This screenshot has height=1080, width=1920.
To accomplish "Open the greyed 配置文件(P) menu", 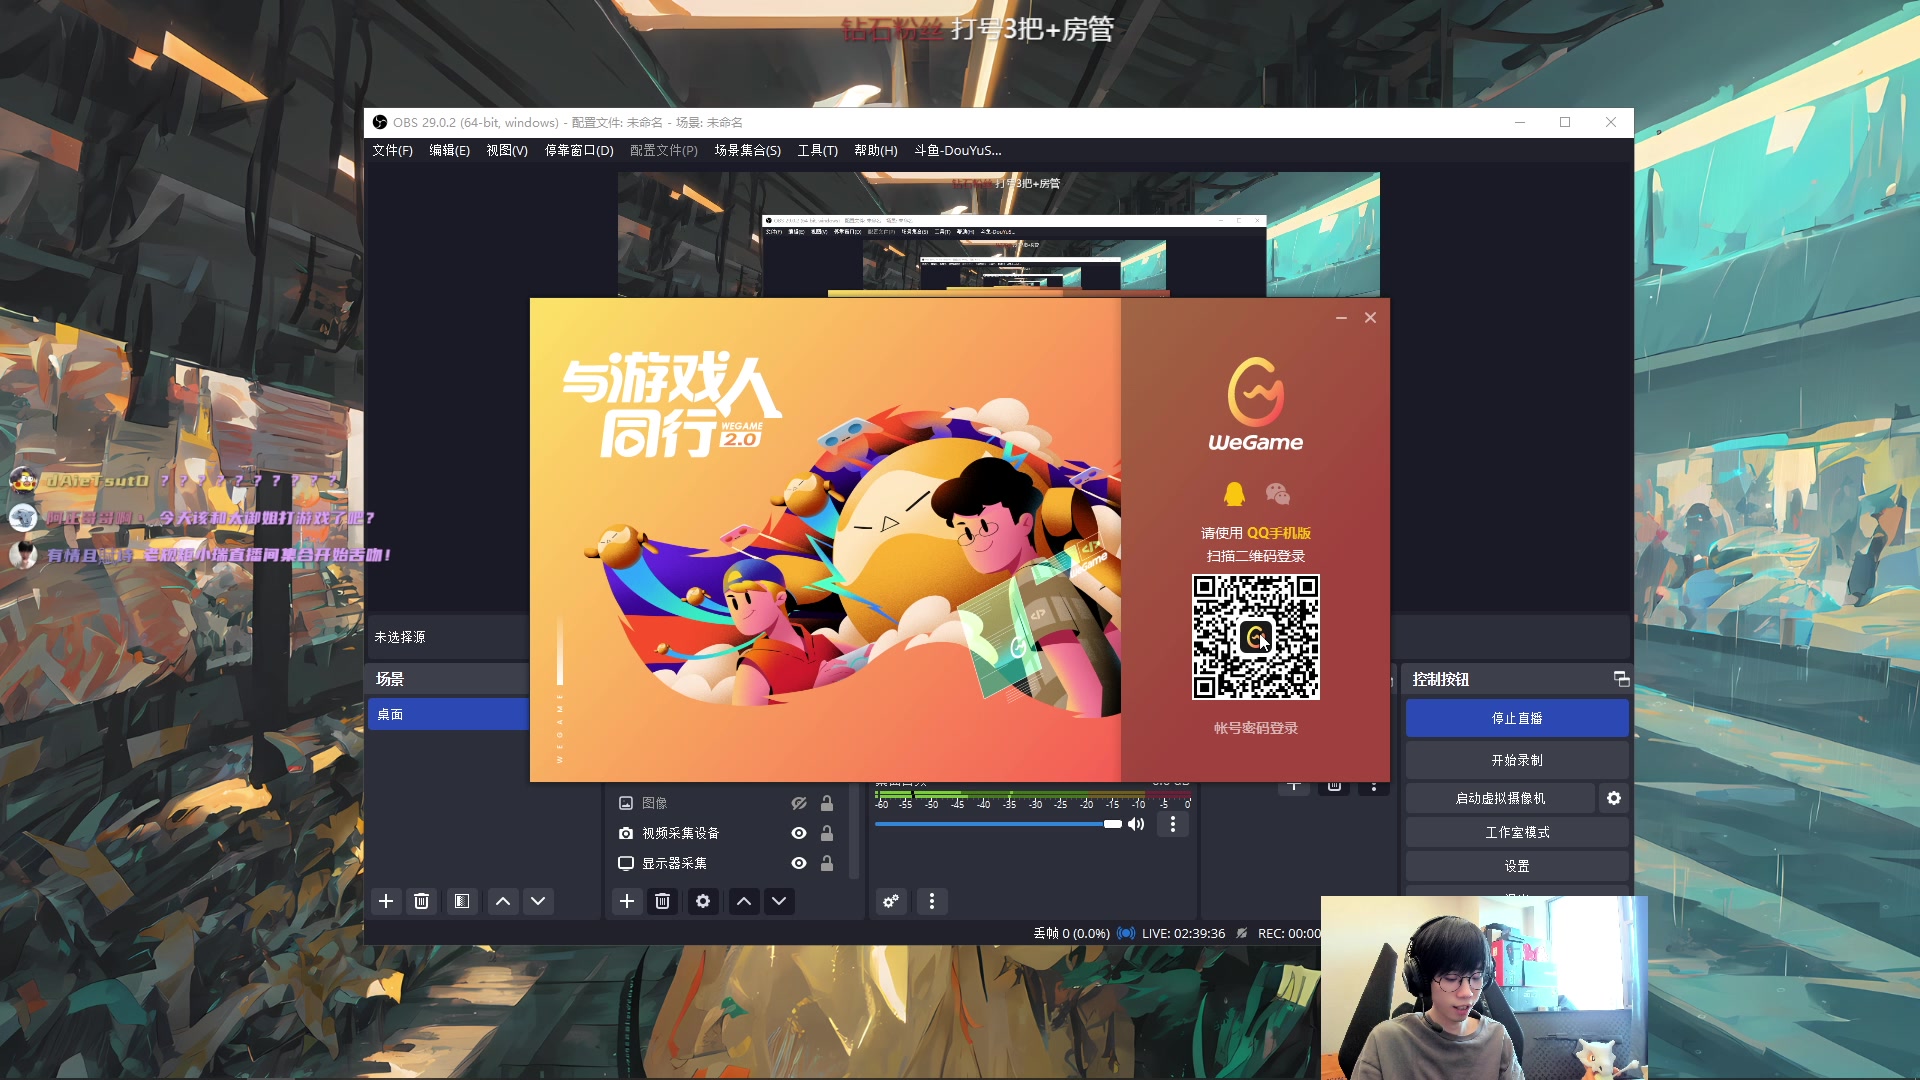I will [664, 150].
